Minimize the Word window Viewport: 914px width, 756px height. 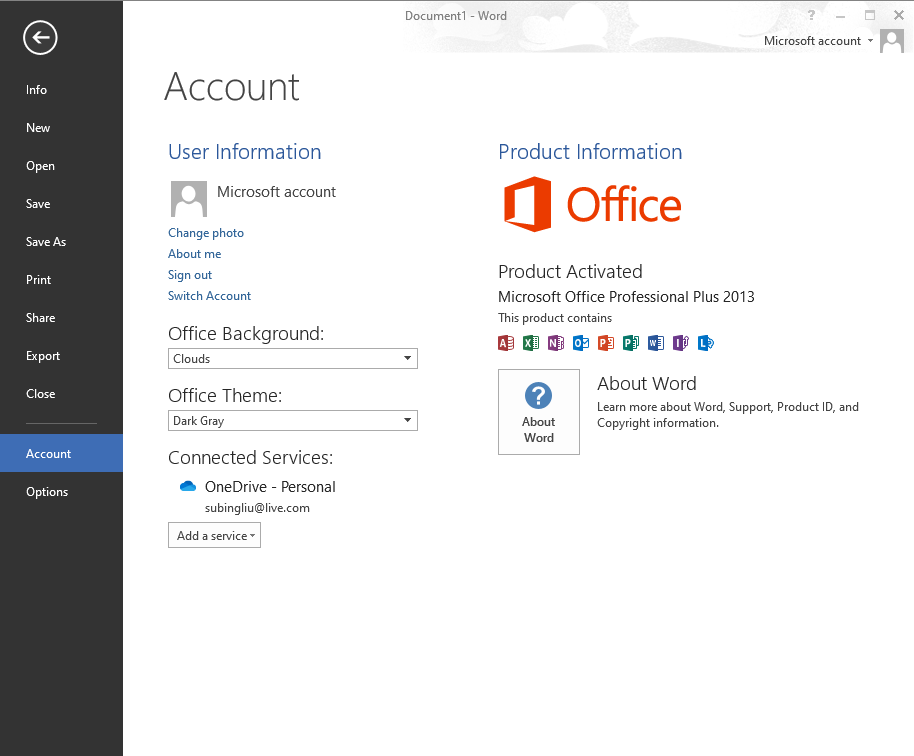(840, 16)
